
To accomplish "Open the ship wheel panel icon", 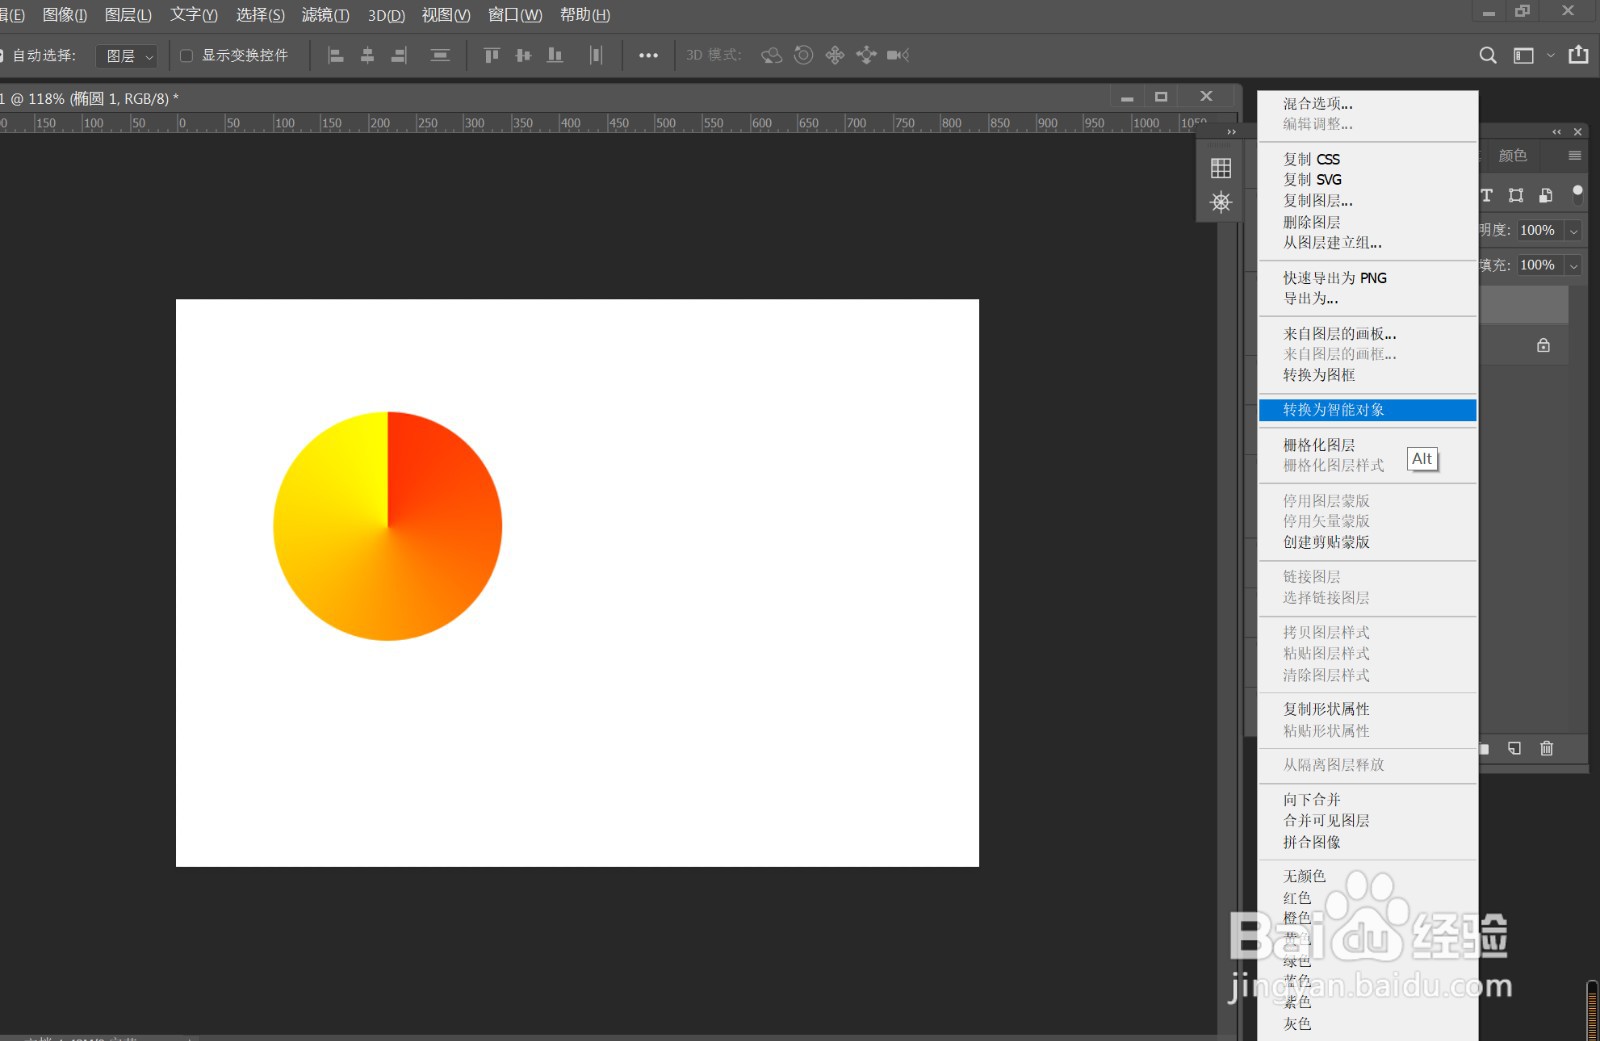I will click(x=1221, y=202).
